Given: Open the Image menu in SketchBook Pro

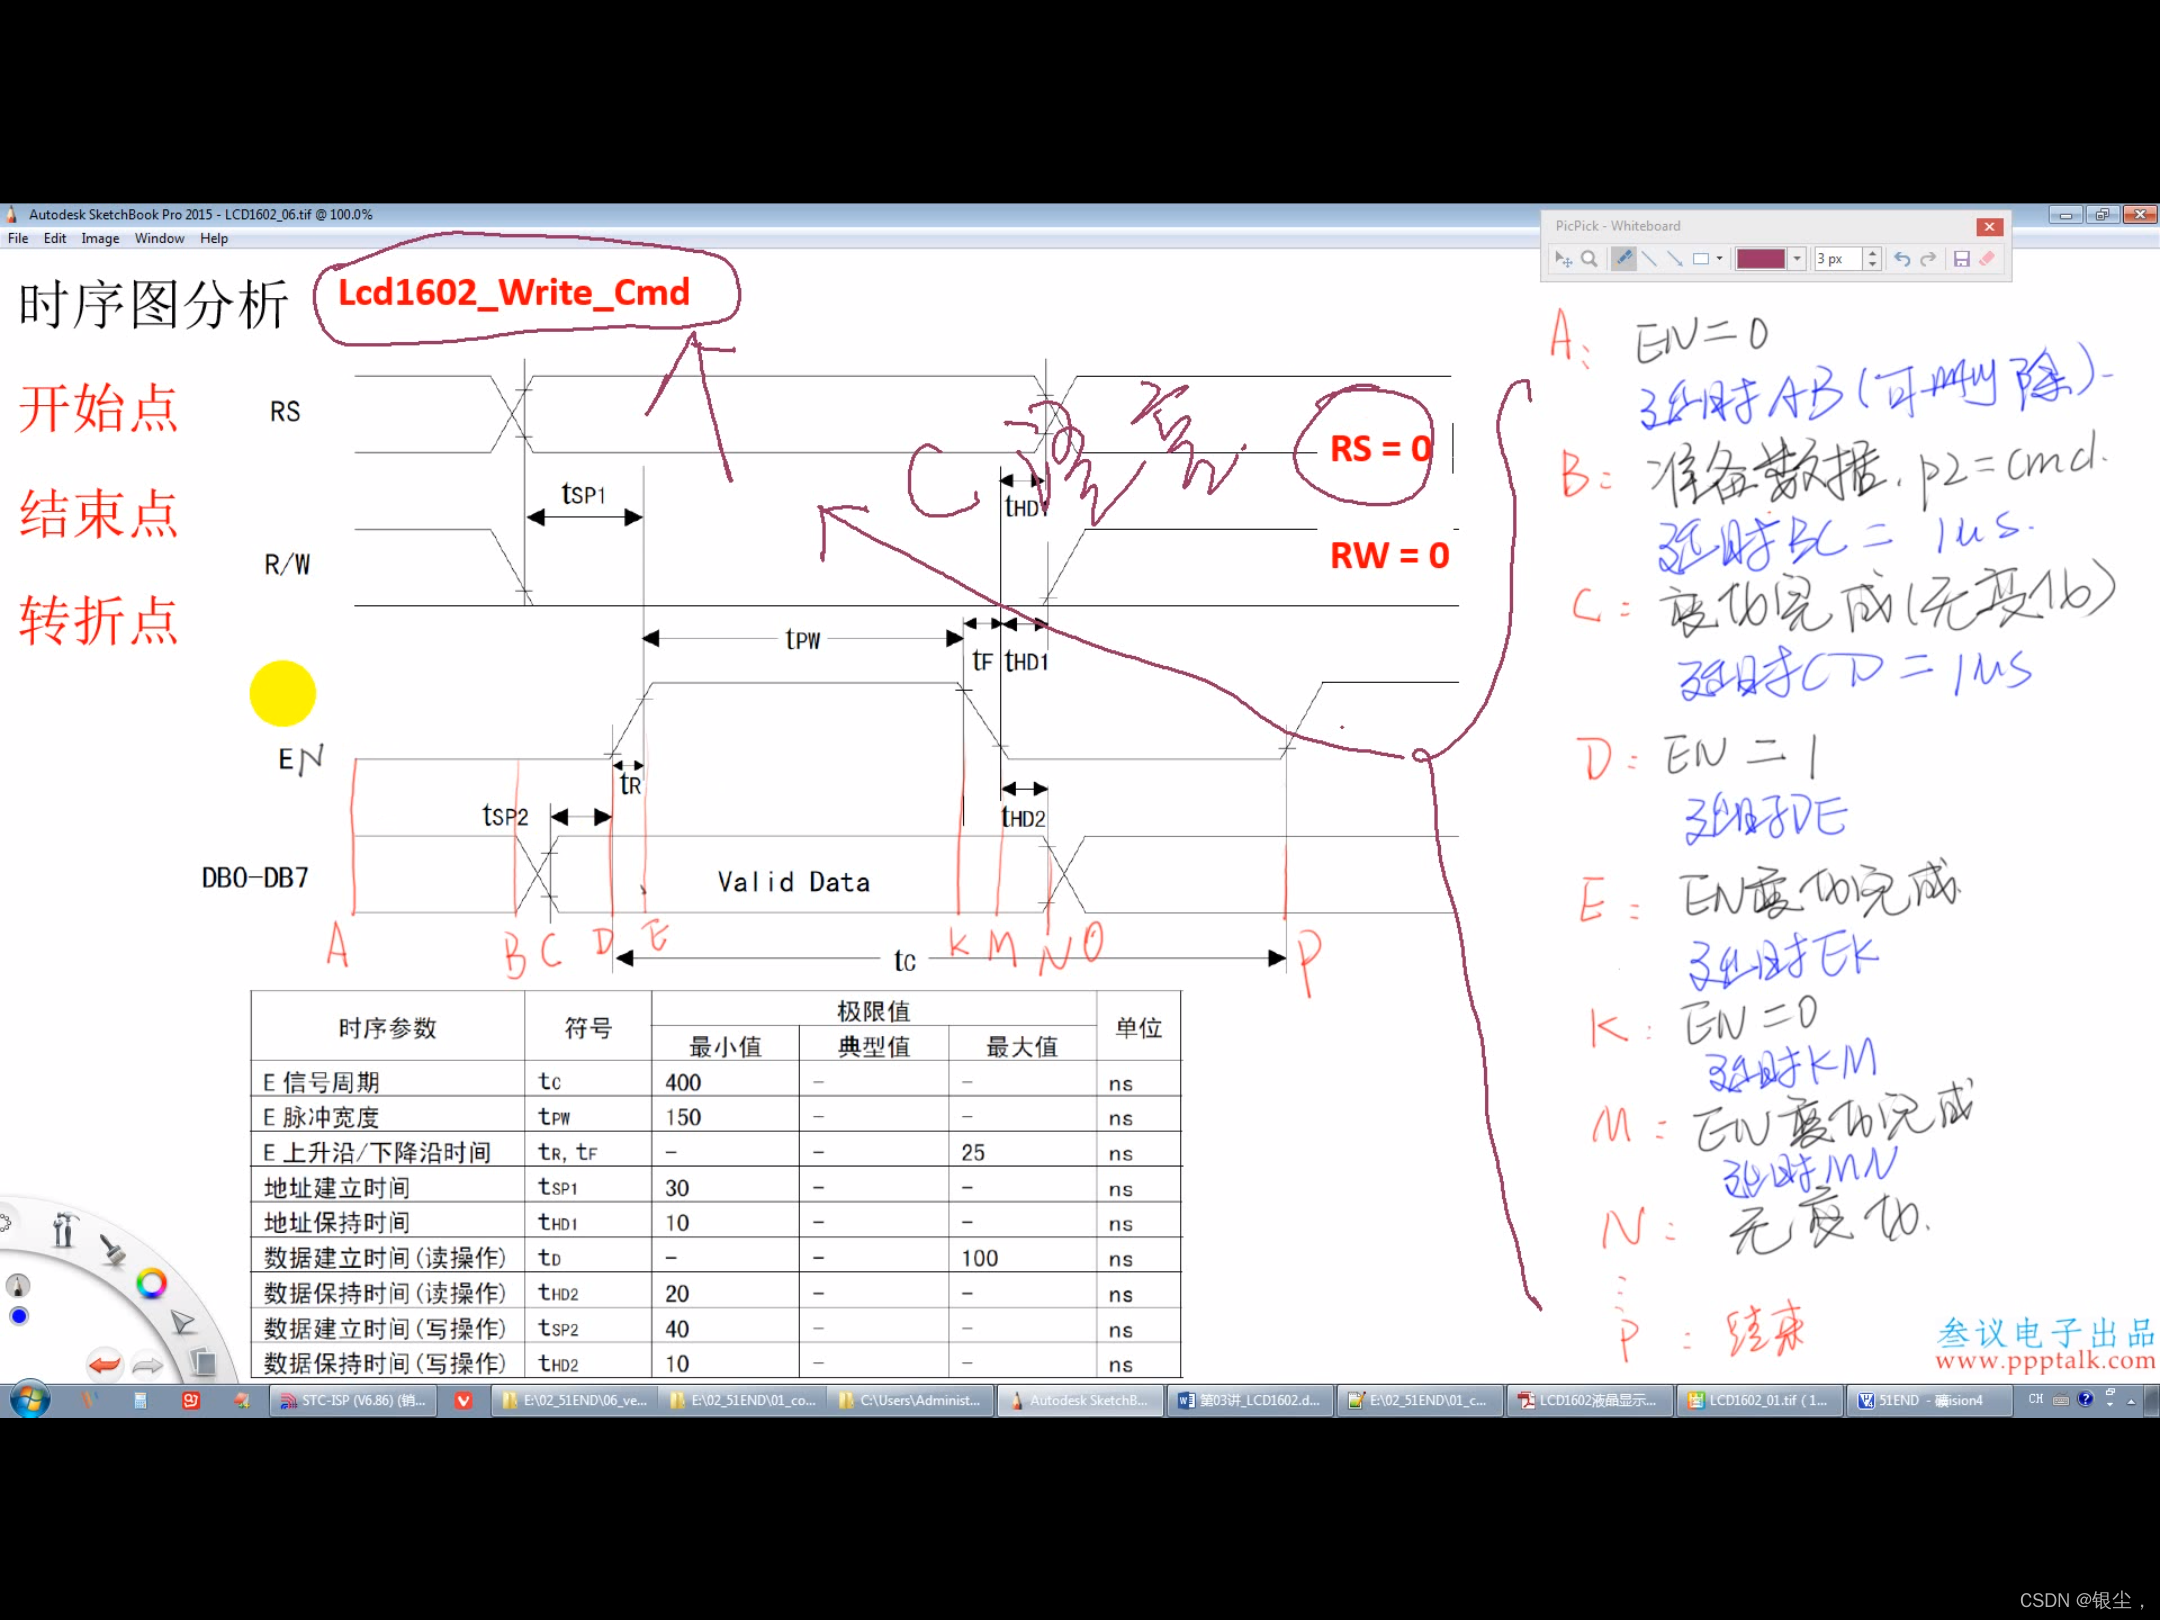Looking at the screenshot, I should coord(100,239).
